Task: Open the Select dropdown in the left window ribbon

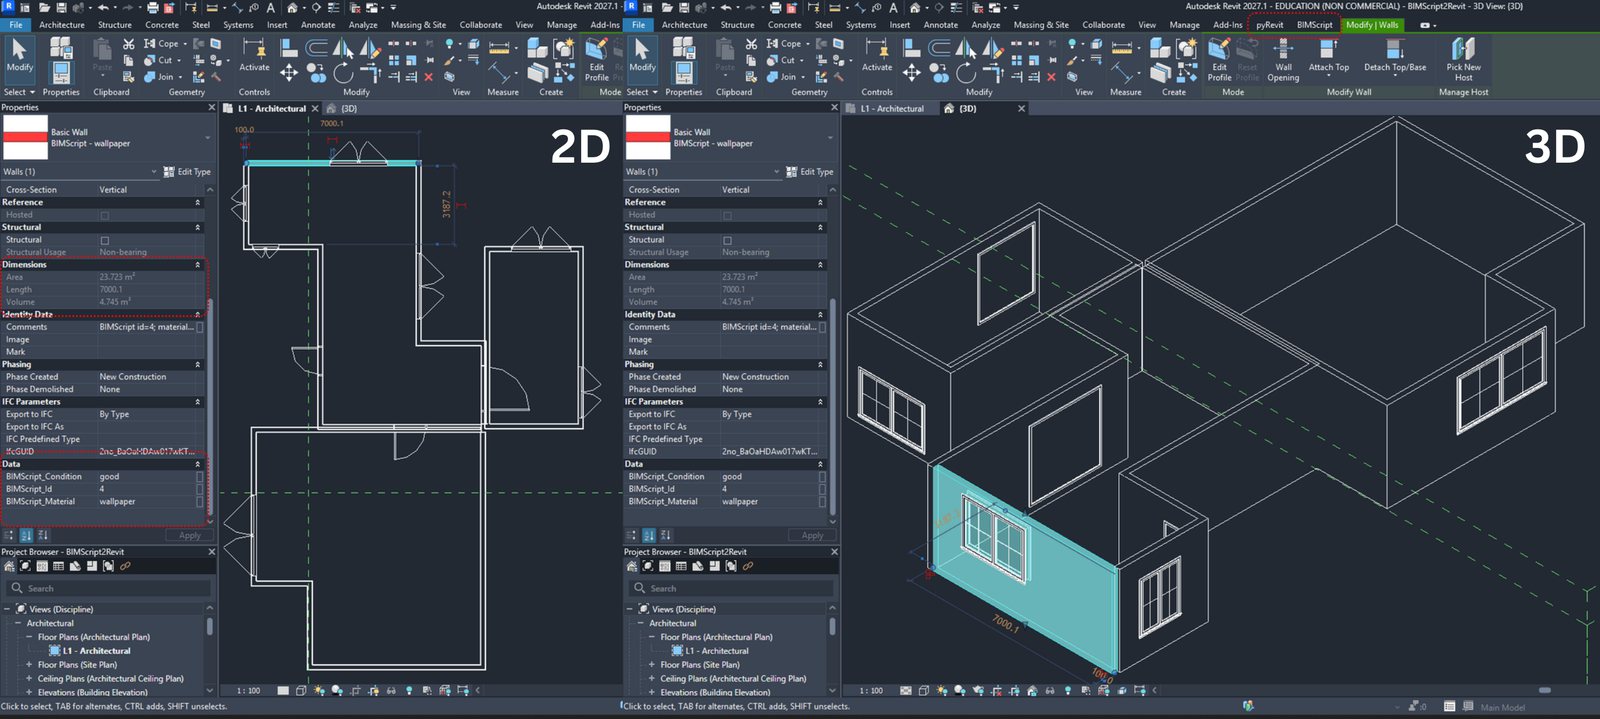Action: click(x=19, y=92)
